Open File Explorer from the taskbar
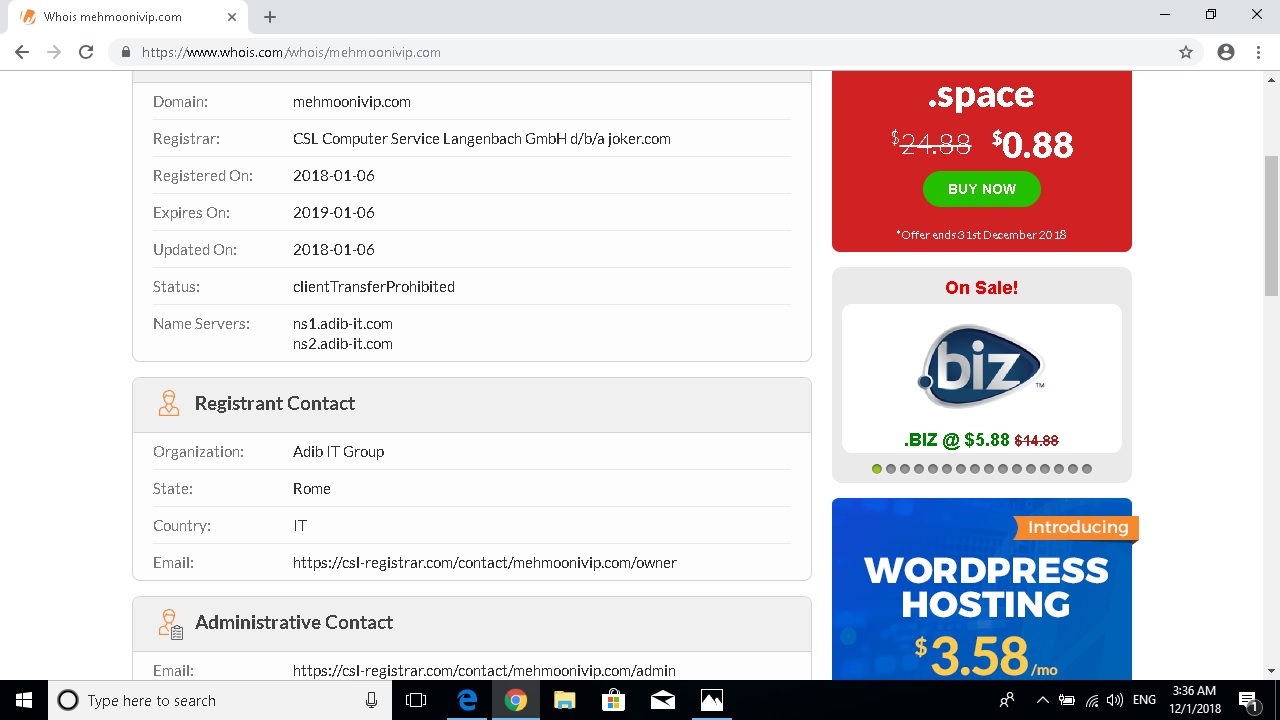The height and width of the screenshot is (720, 1280). [565, 700]
